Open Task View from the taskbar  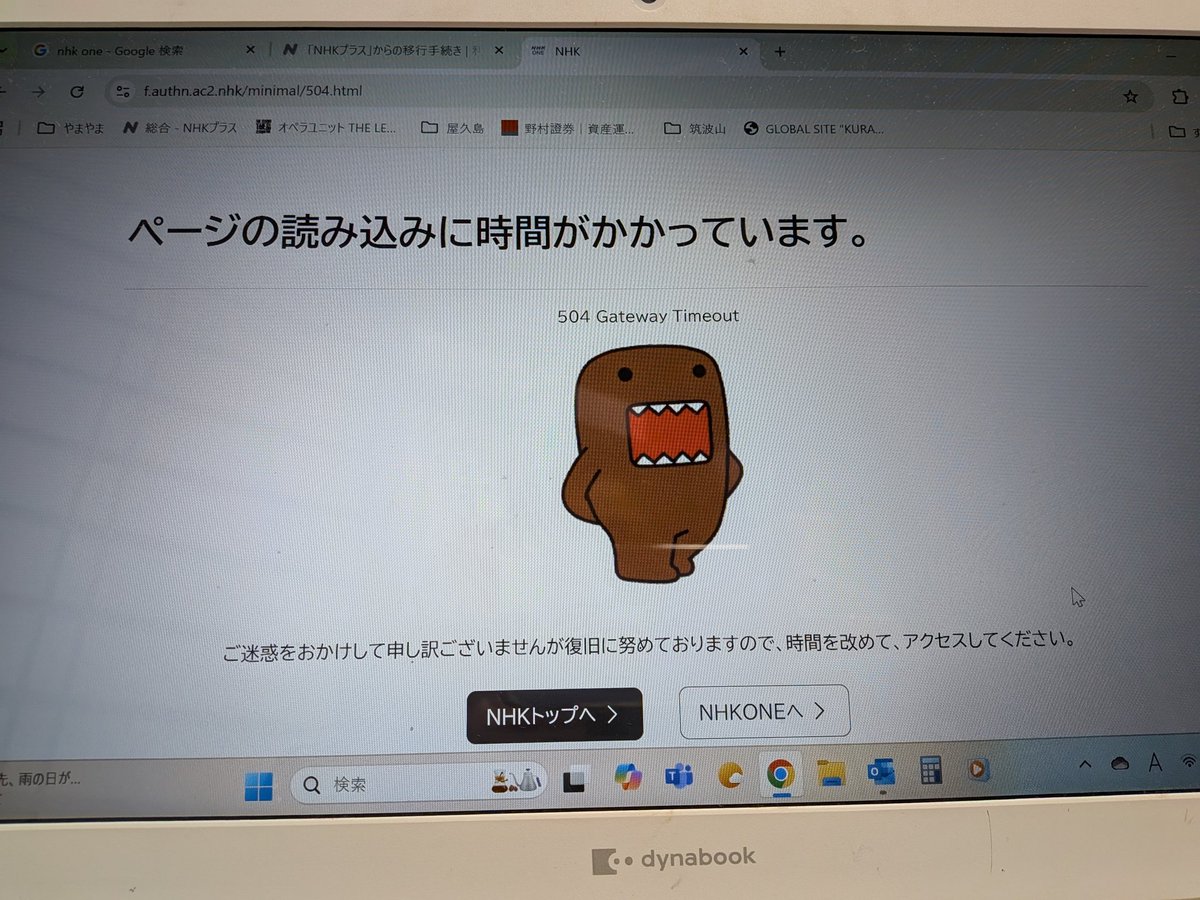(x=574, y=783)
